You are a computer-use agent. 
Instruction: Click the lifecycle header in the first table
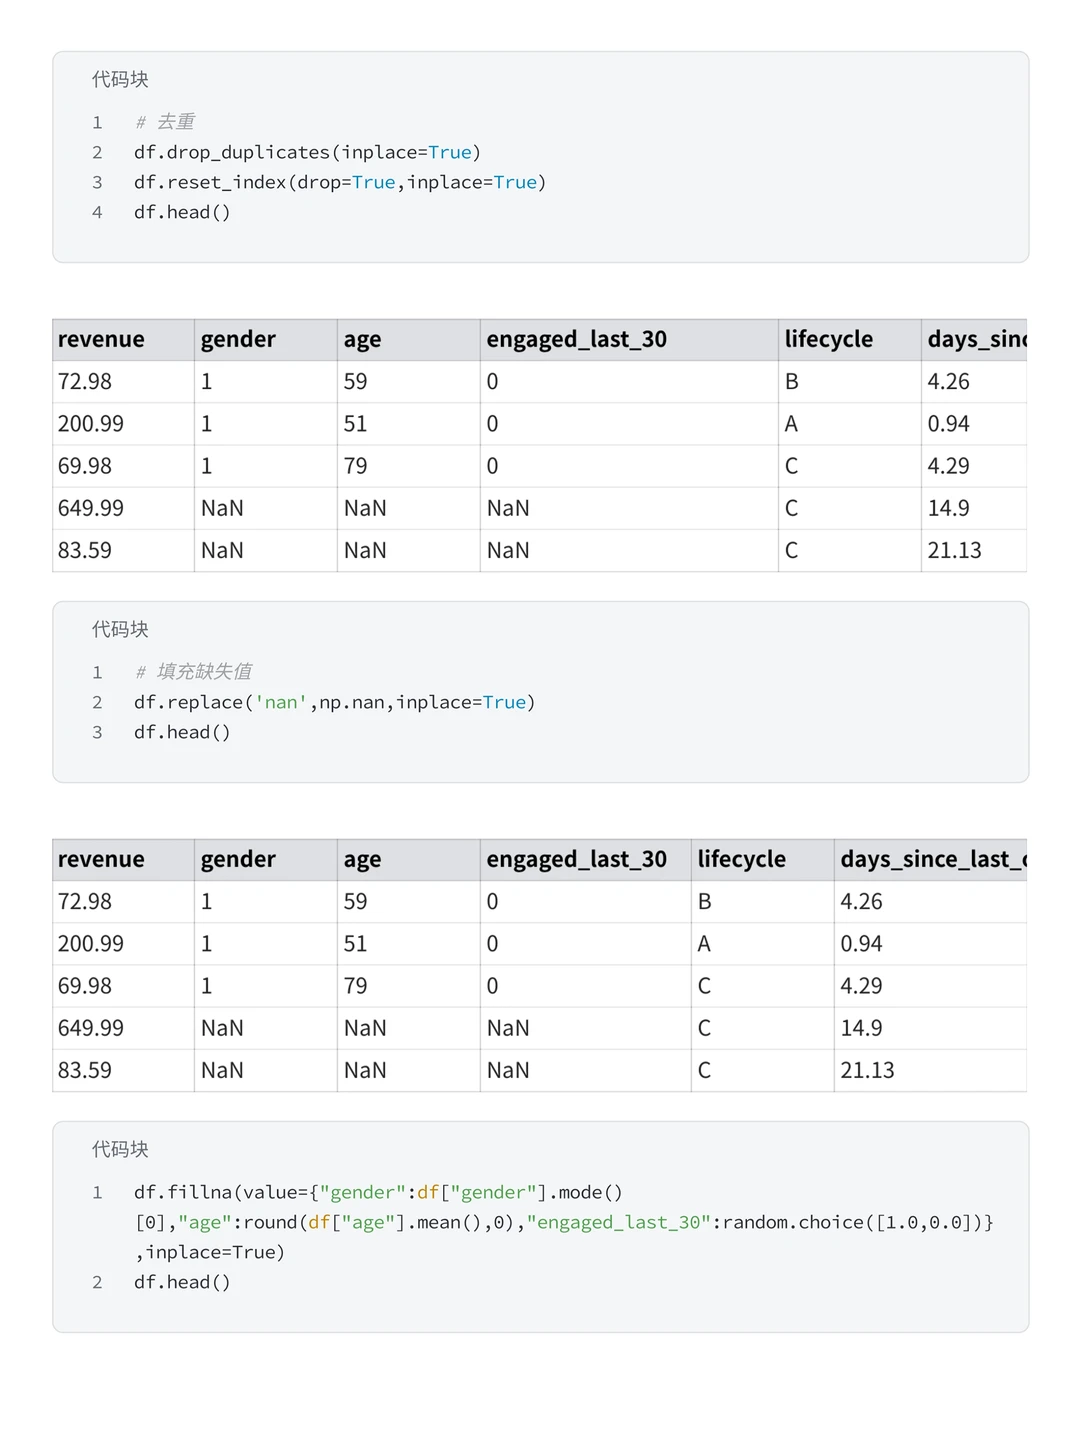[828, 340]
